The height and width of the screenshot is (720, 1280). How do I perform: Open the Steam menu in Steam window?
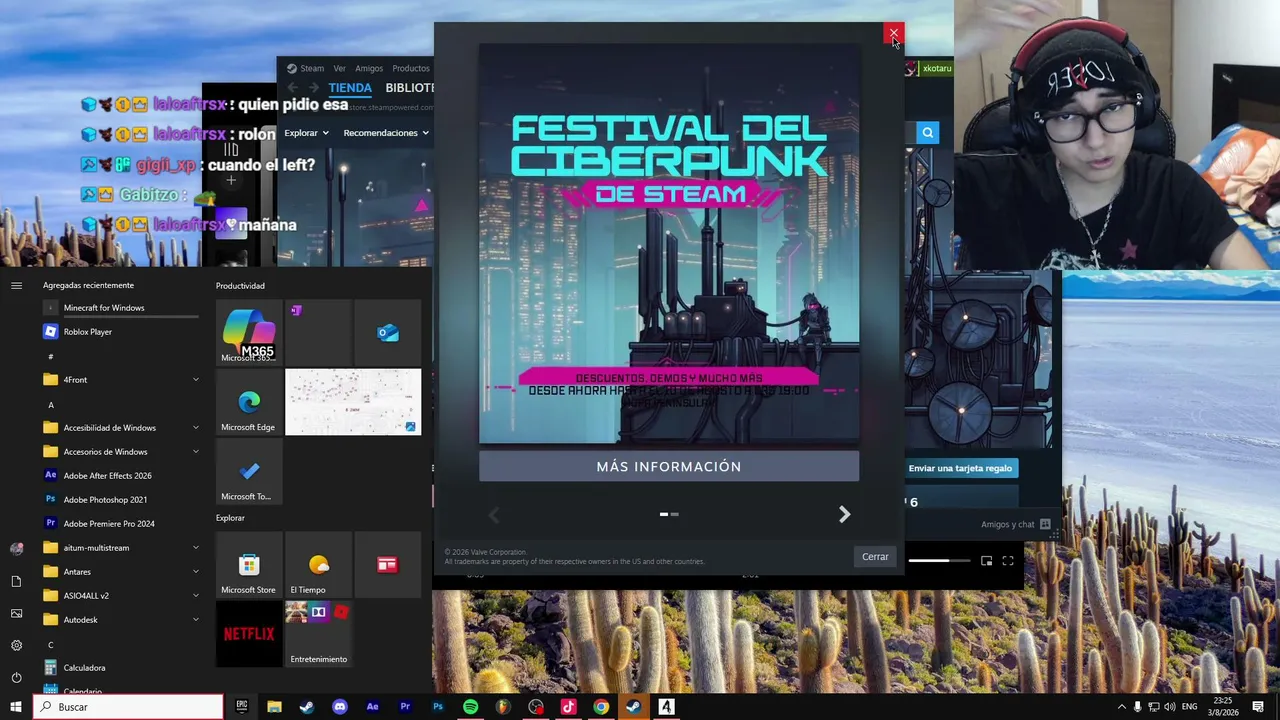306,68
